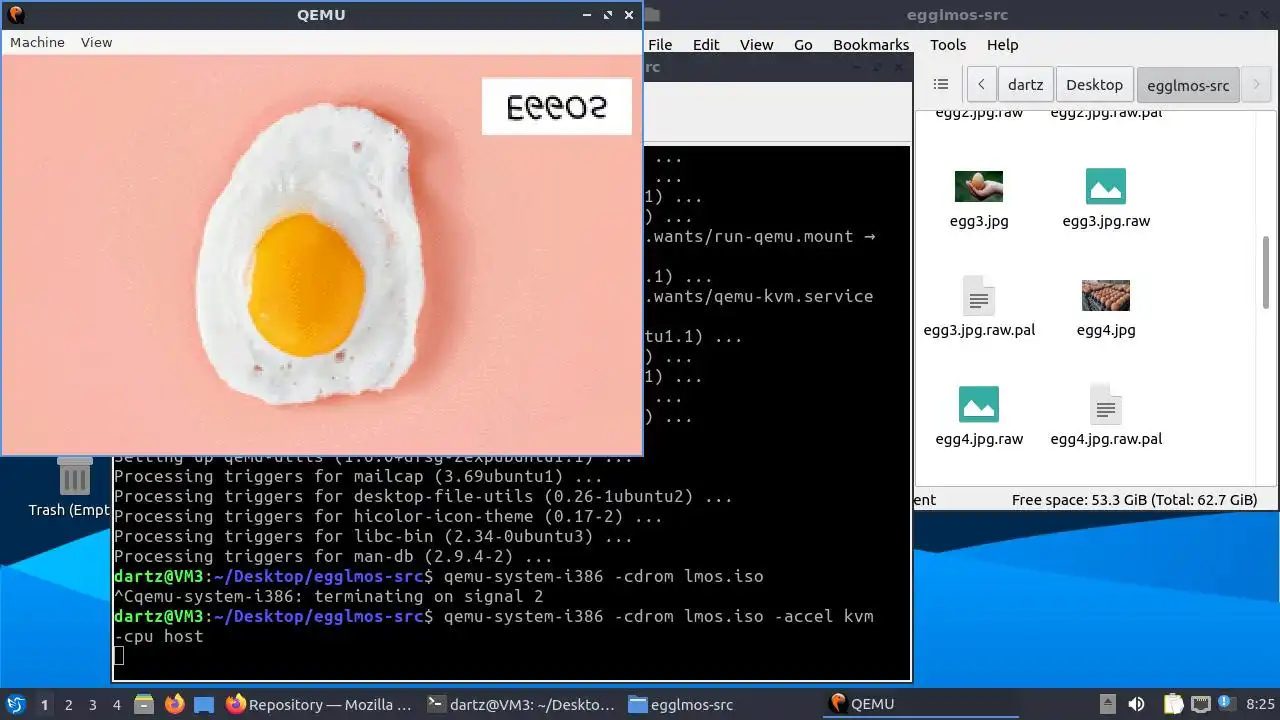Go to the Desktop folder in path bar
The height and width of the screenshot is (720, 1280).
click(1094, 85)
